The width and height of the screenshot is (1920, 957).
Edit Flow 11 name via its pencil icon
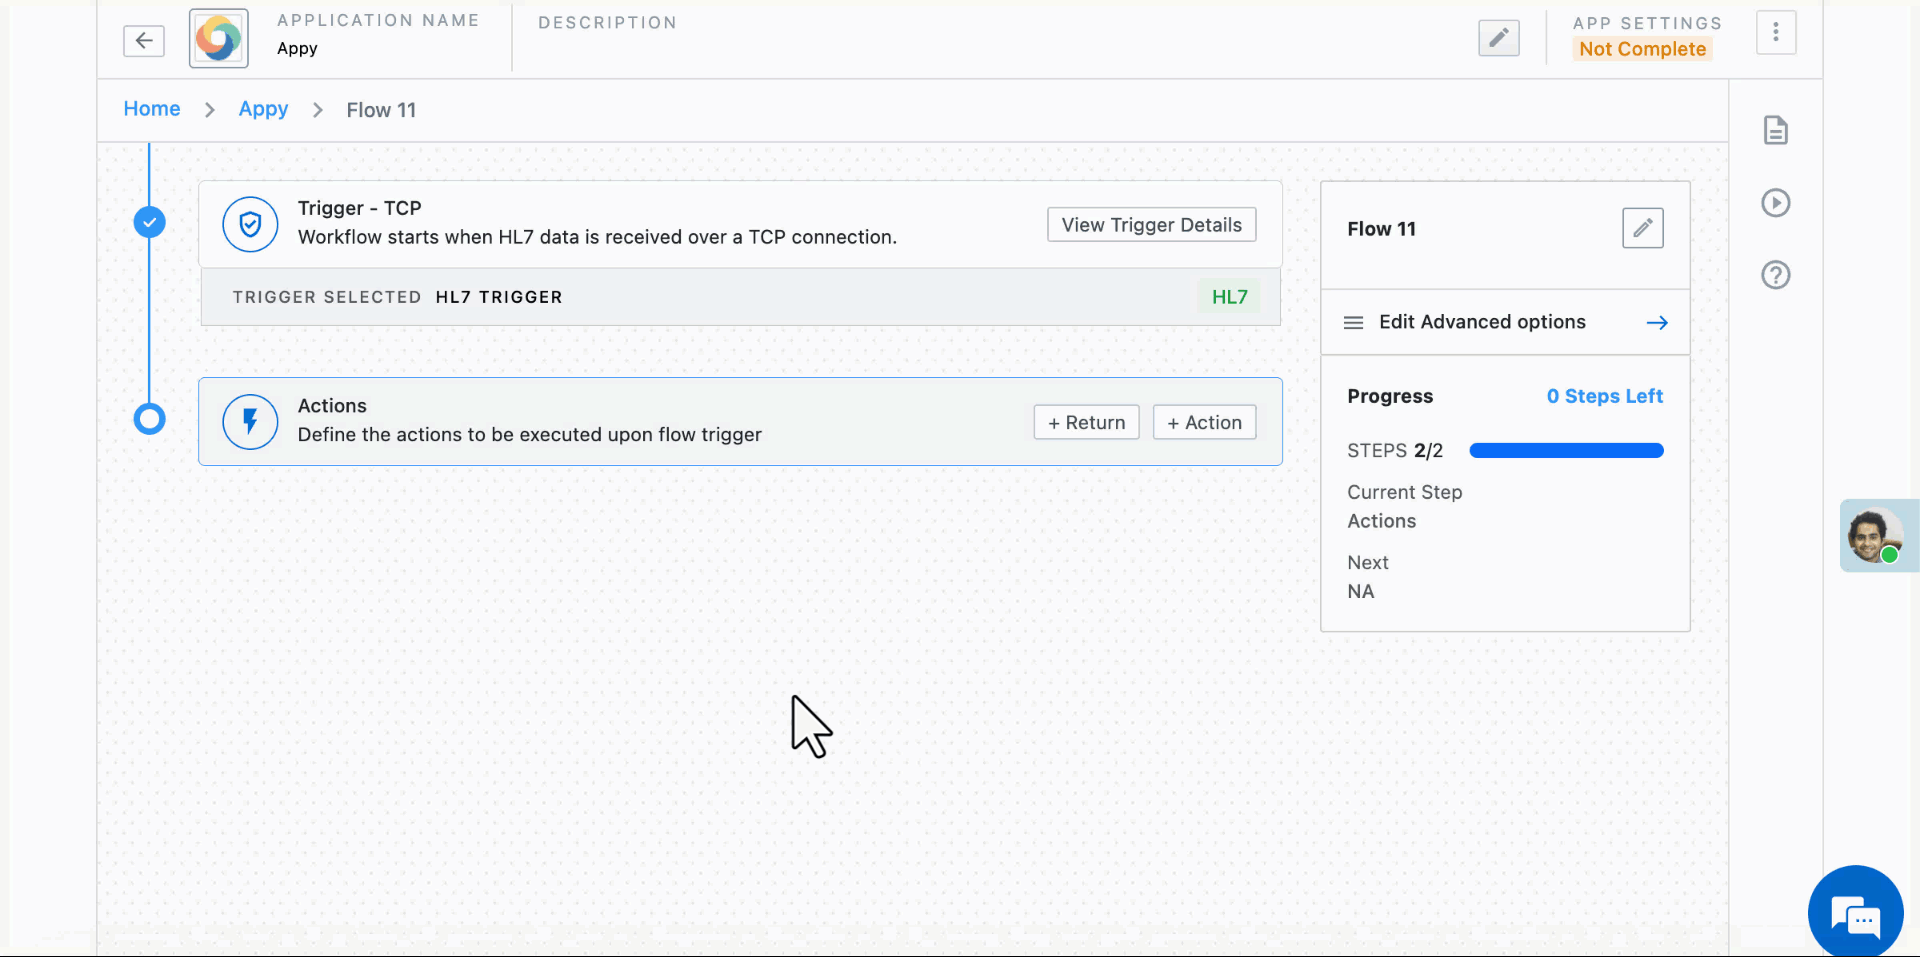click(1643, 228)
